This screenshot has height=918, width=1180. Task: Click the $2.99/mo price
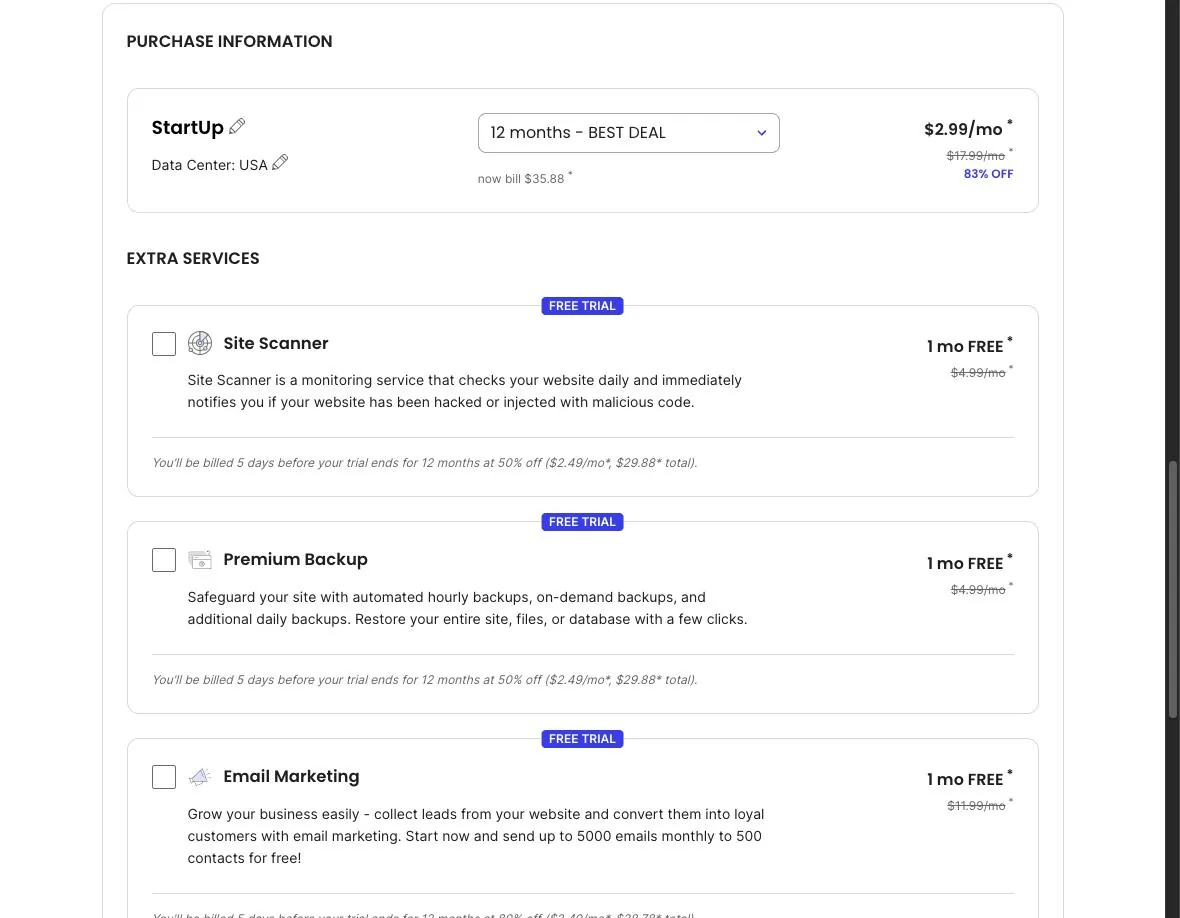963,129
